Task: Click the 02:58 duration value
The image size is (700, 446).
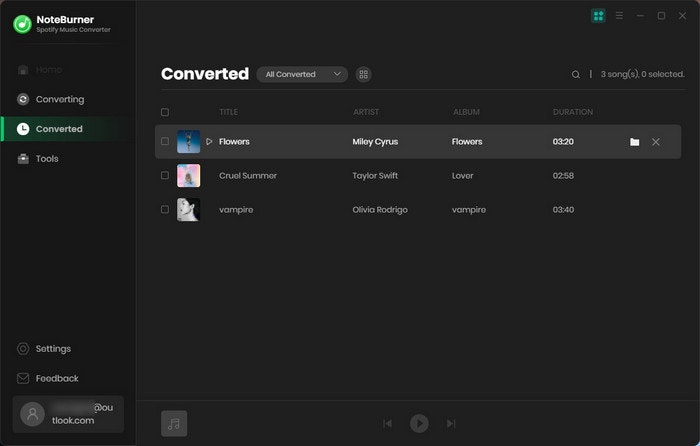Action: tap(563, 175)
